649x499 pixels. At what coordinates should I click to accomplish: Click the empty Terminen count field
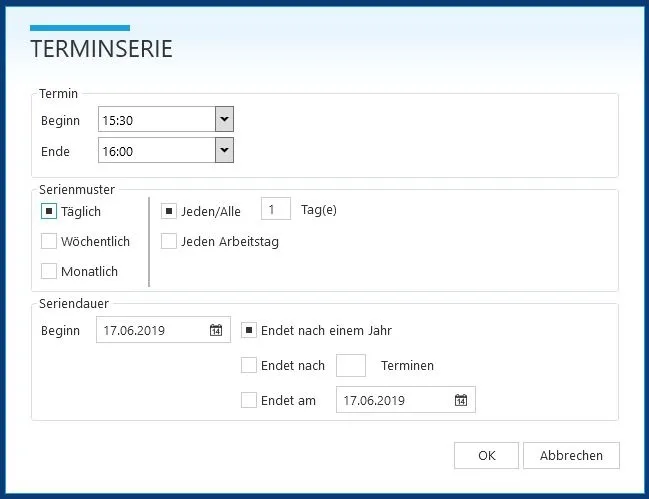coord(351,365)
